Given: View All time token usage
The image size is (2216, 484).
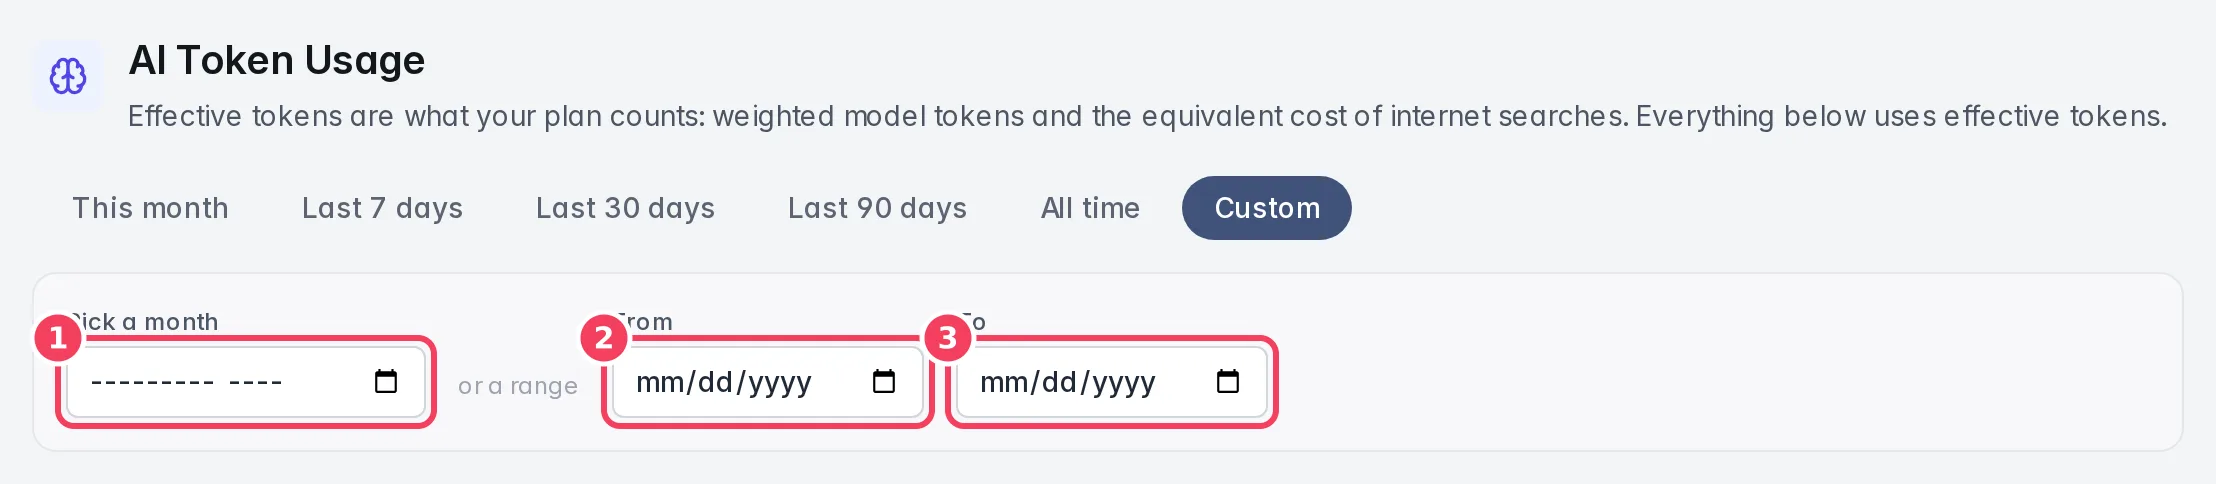Looking at the screenshot, I should (1090, 208).
